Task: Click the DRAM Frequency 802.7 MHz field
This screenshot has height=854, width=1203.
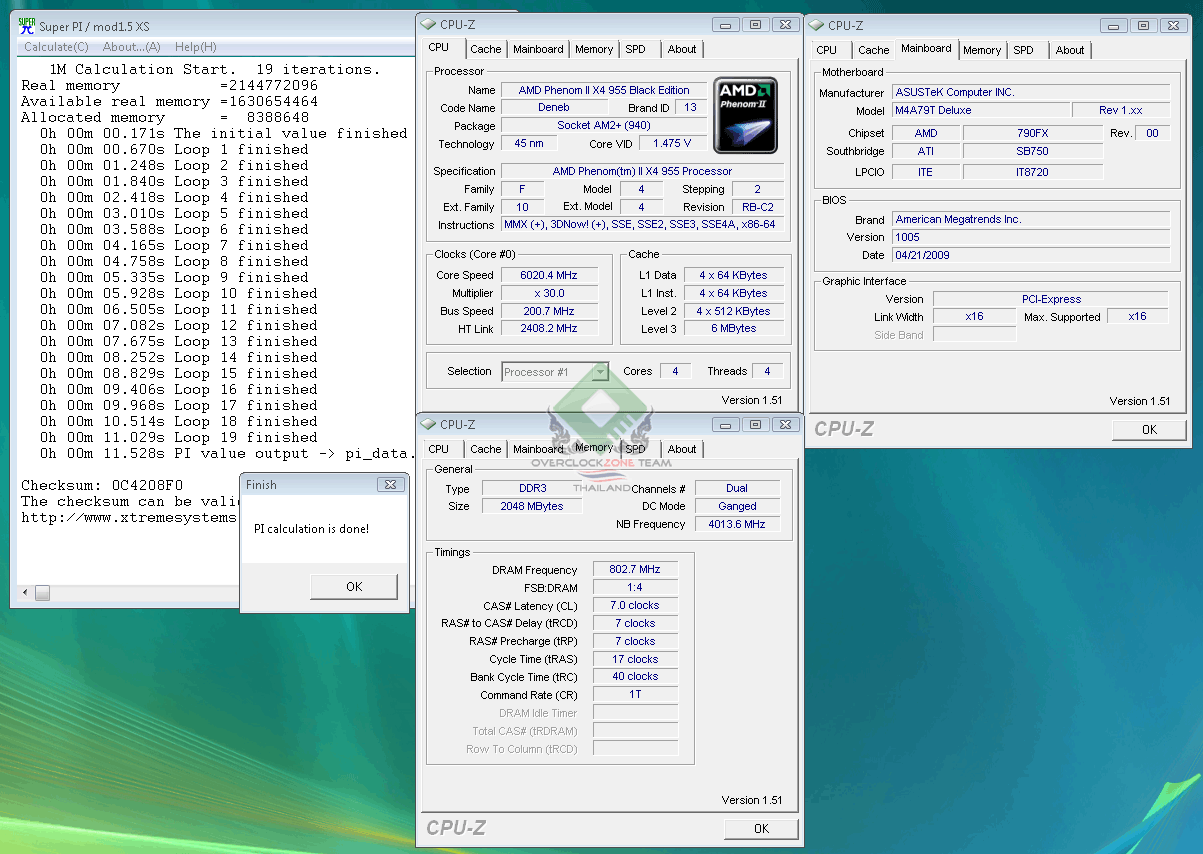Action: point(635,569)
